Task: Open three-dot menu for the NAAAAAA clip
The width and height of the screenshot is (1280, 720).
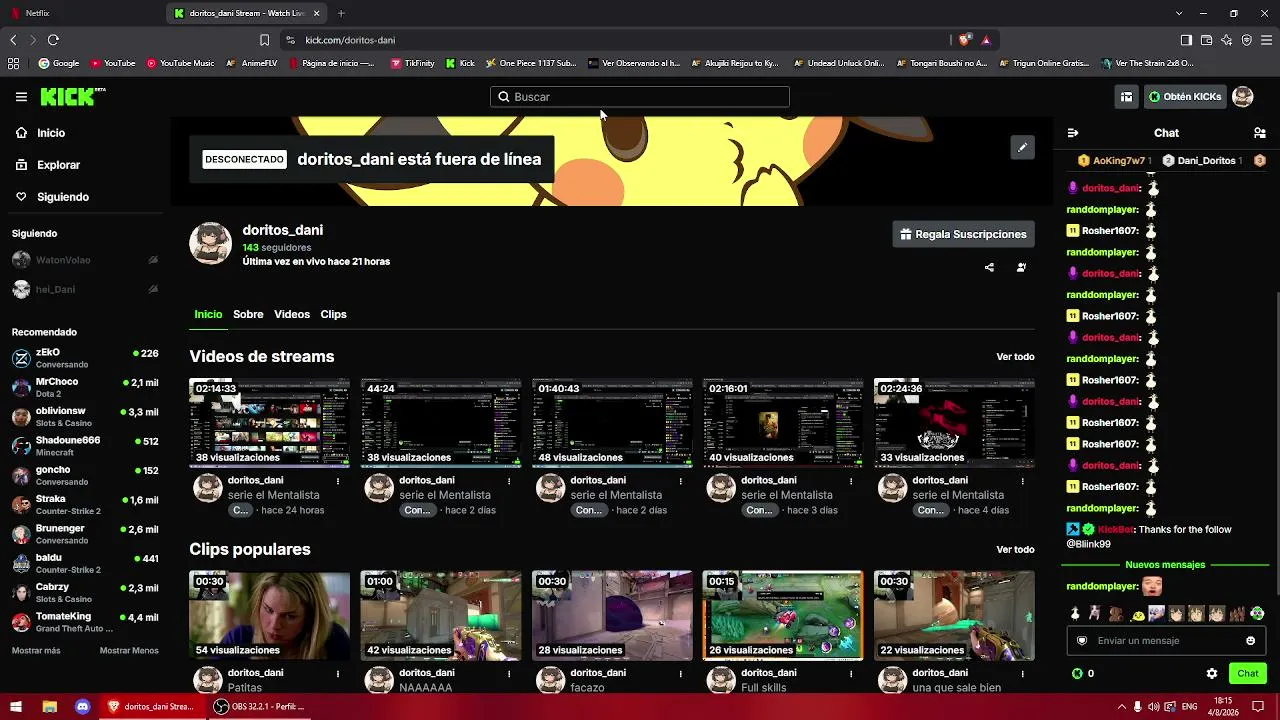Action: (509, 674)
